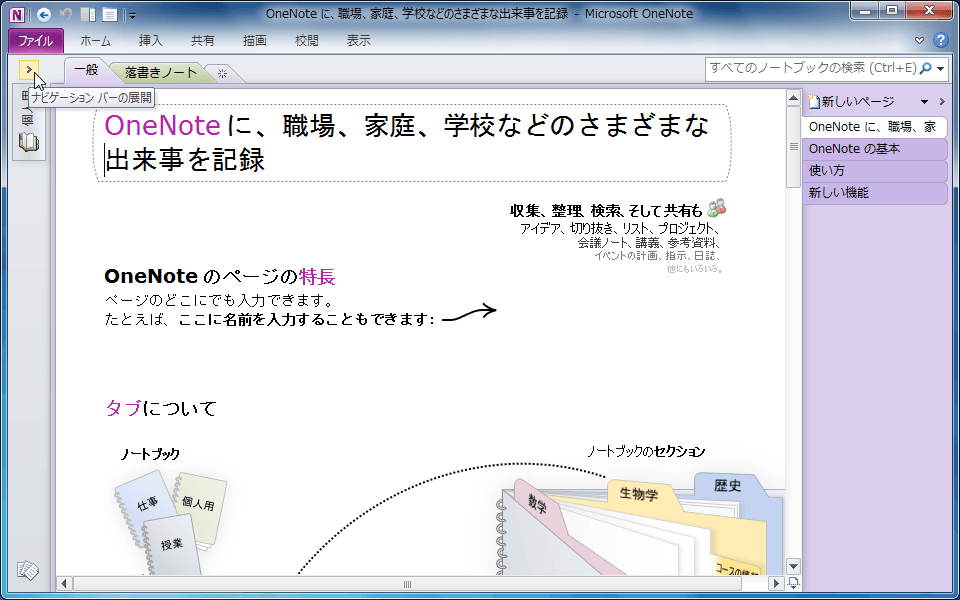Click the 授業 notebook illustration
This screenshot has width=960, height=600.
(x=171, y=544)
